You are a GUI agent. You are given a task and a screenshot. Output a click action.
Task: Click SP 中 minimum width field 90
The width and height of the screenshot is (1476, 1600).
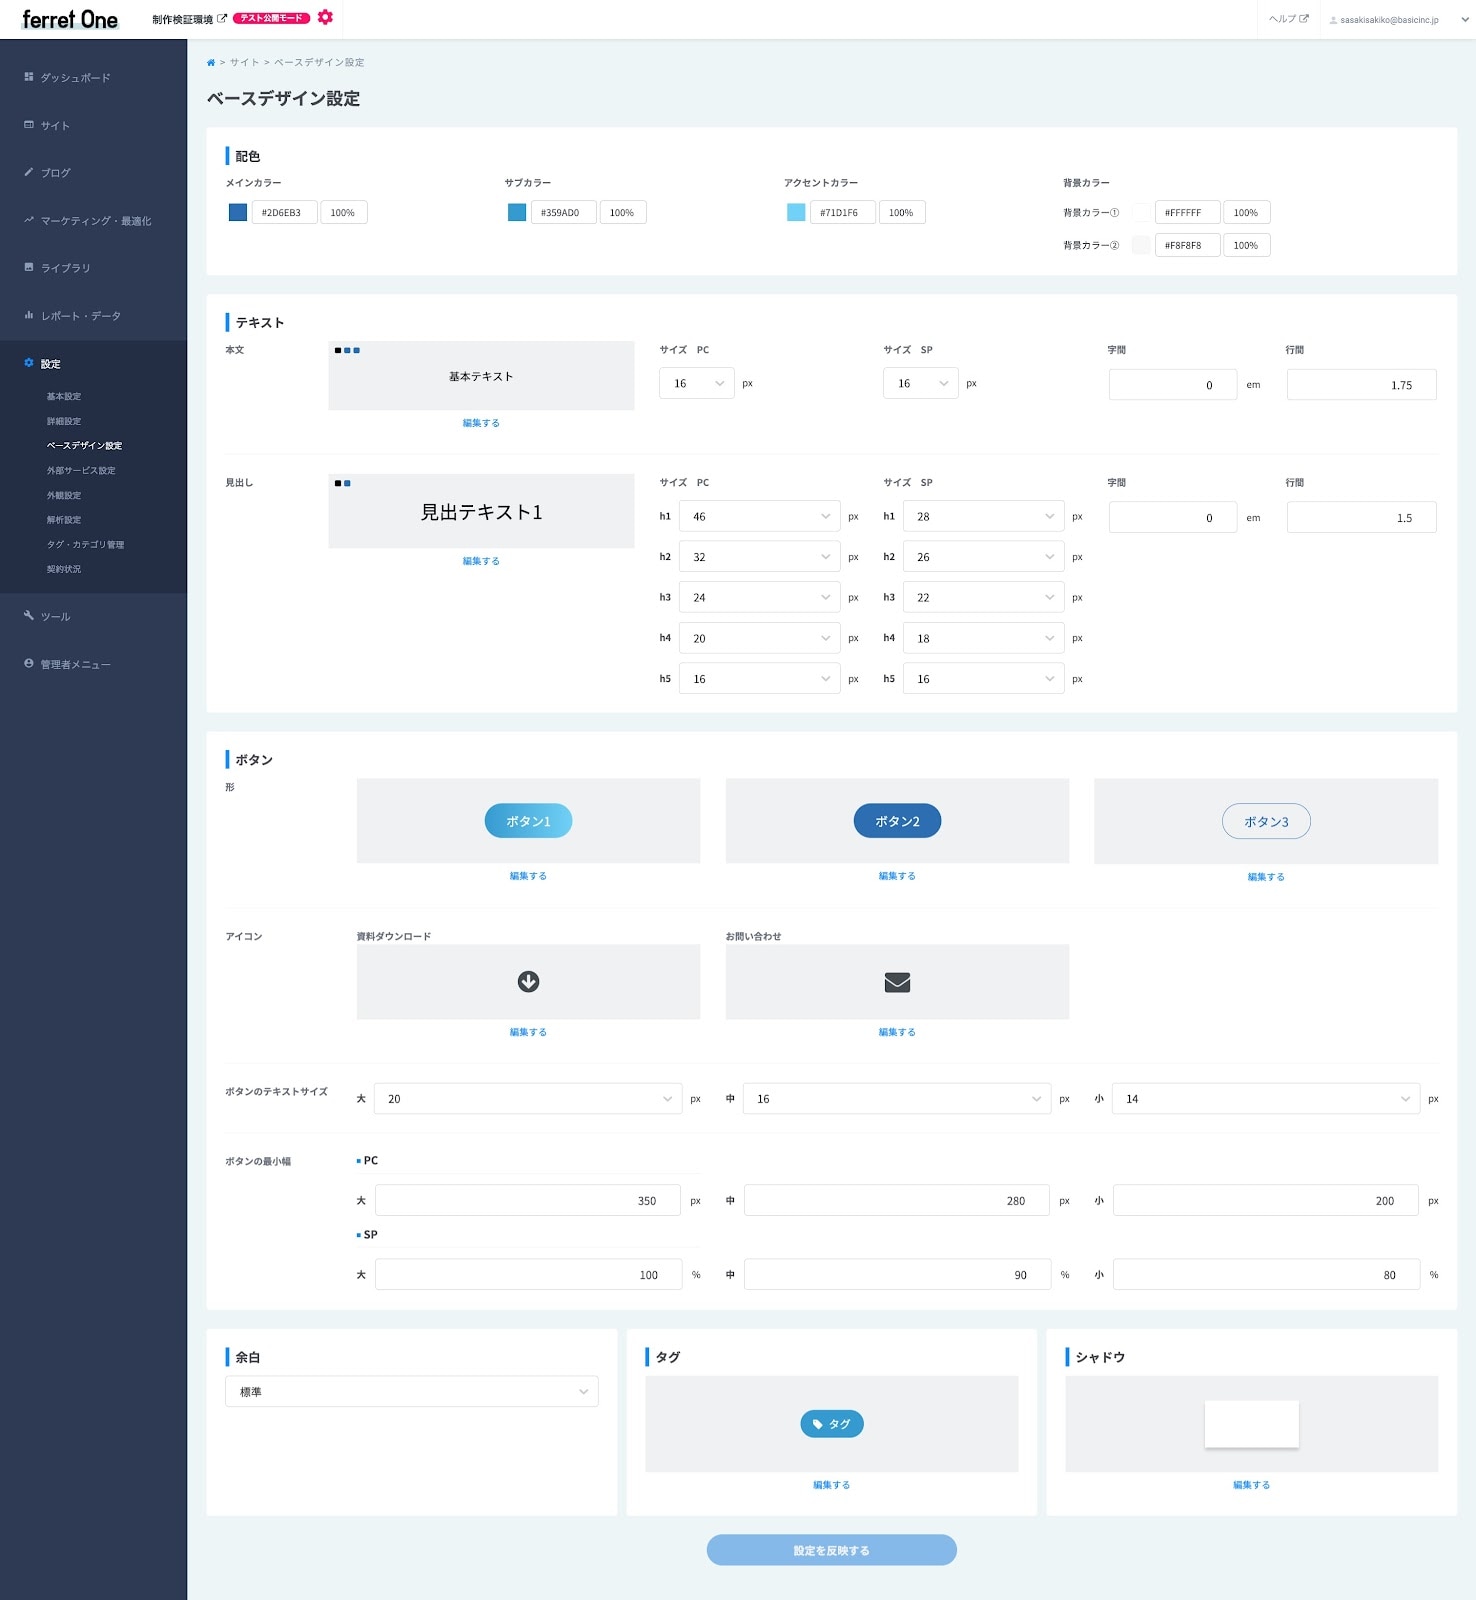[897, 1275]
